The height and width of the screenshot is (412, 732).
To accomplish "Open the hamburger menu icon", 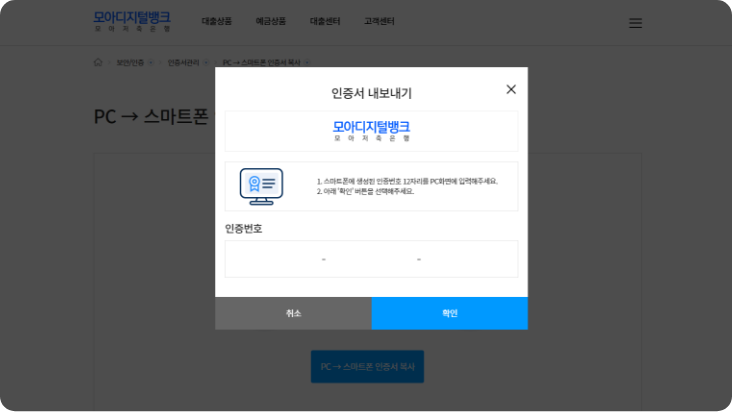I will (635, 23).
